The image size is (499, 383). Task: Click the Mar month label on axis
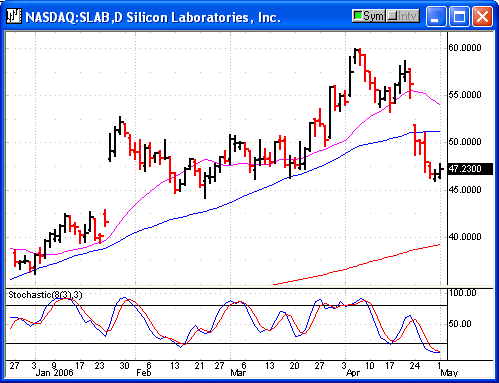pos(238,372)
